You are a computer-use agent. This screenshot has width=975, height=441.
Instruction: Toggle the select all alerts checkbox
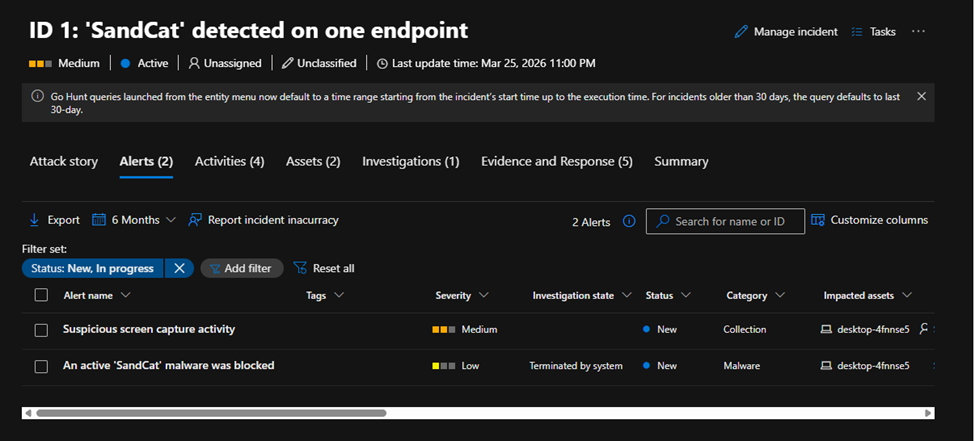(41, 295)
